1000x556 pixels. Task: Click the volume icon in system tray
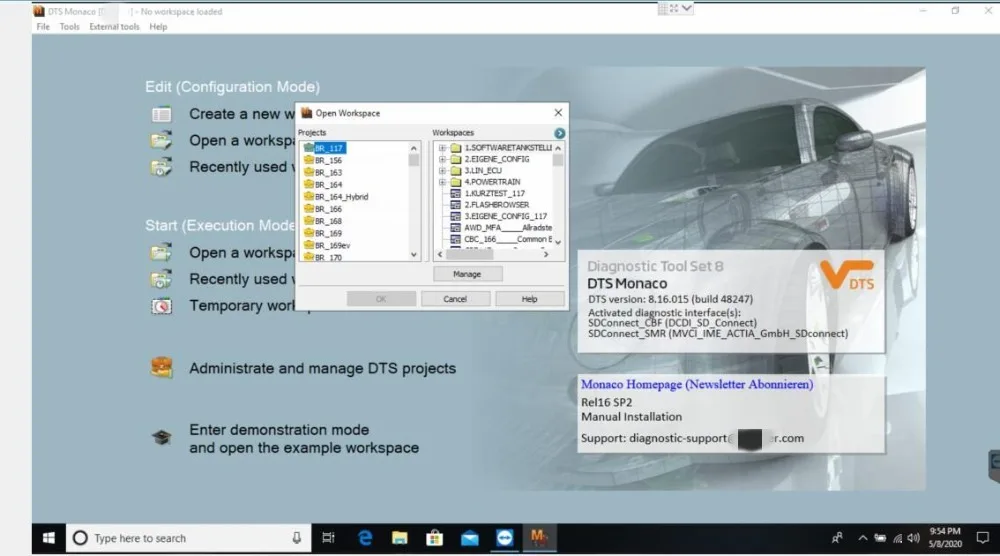click(x=913, y=538)
